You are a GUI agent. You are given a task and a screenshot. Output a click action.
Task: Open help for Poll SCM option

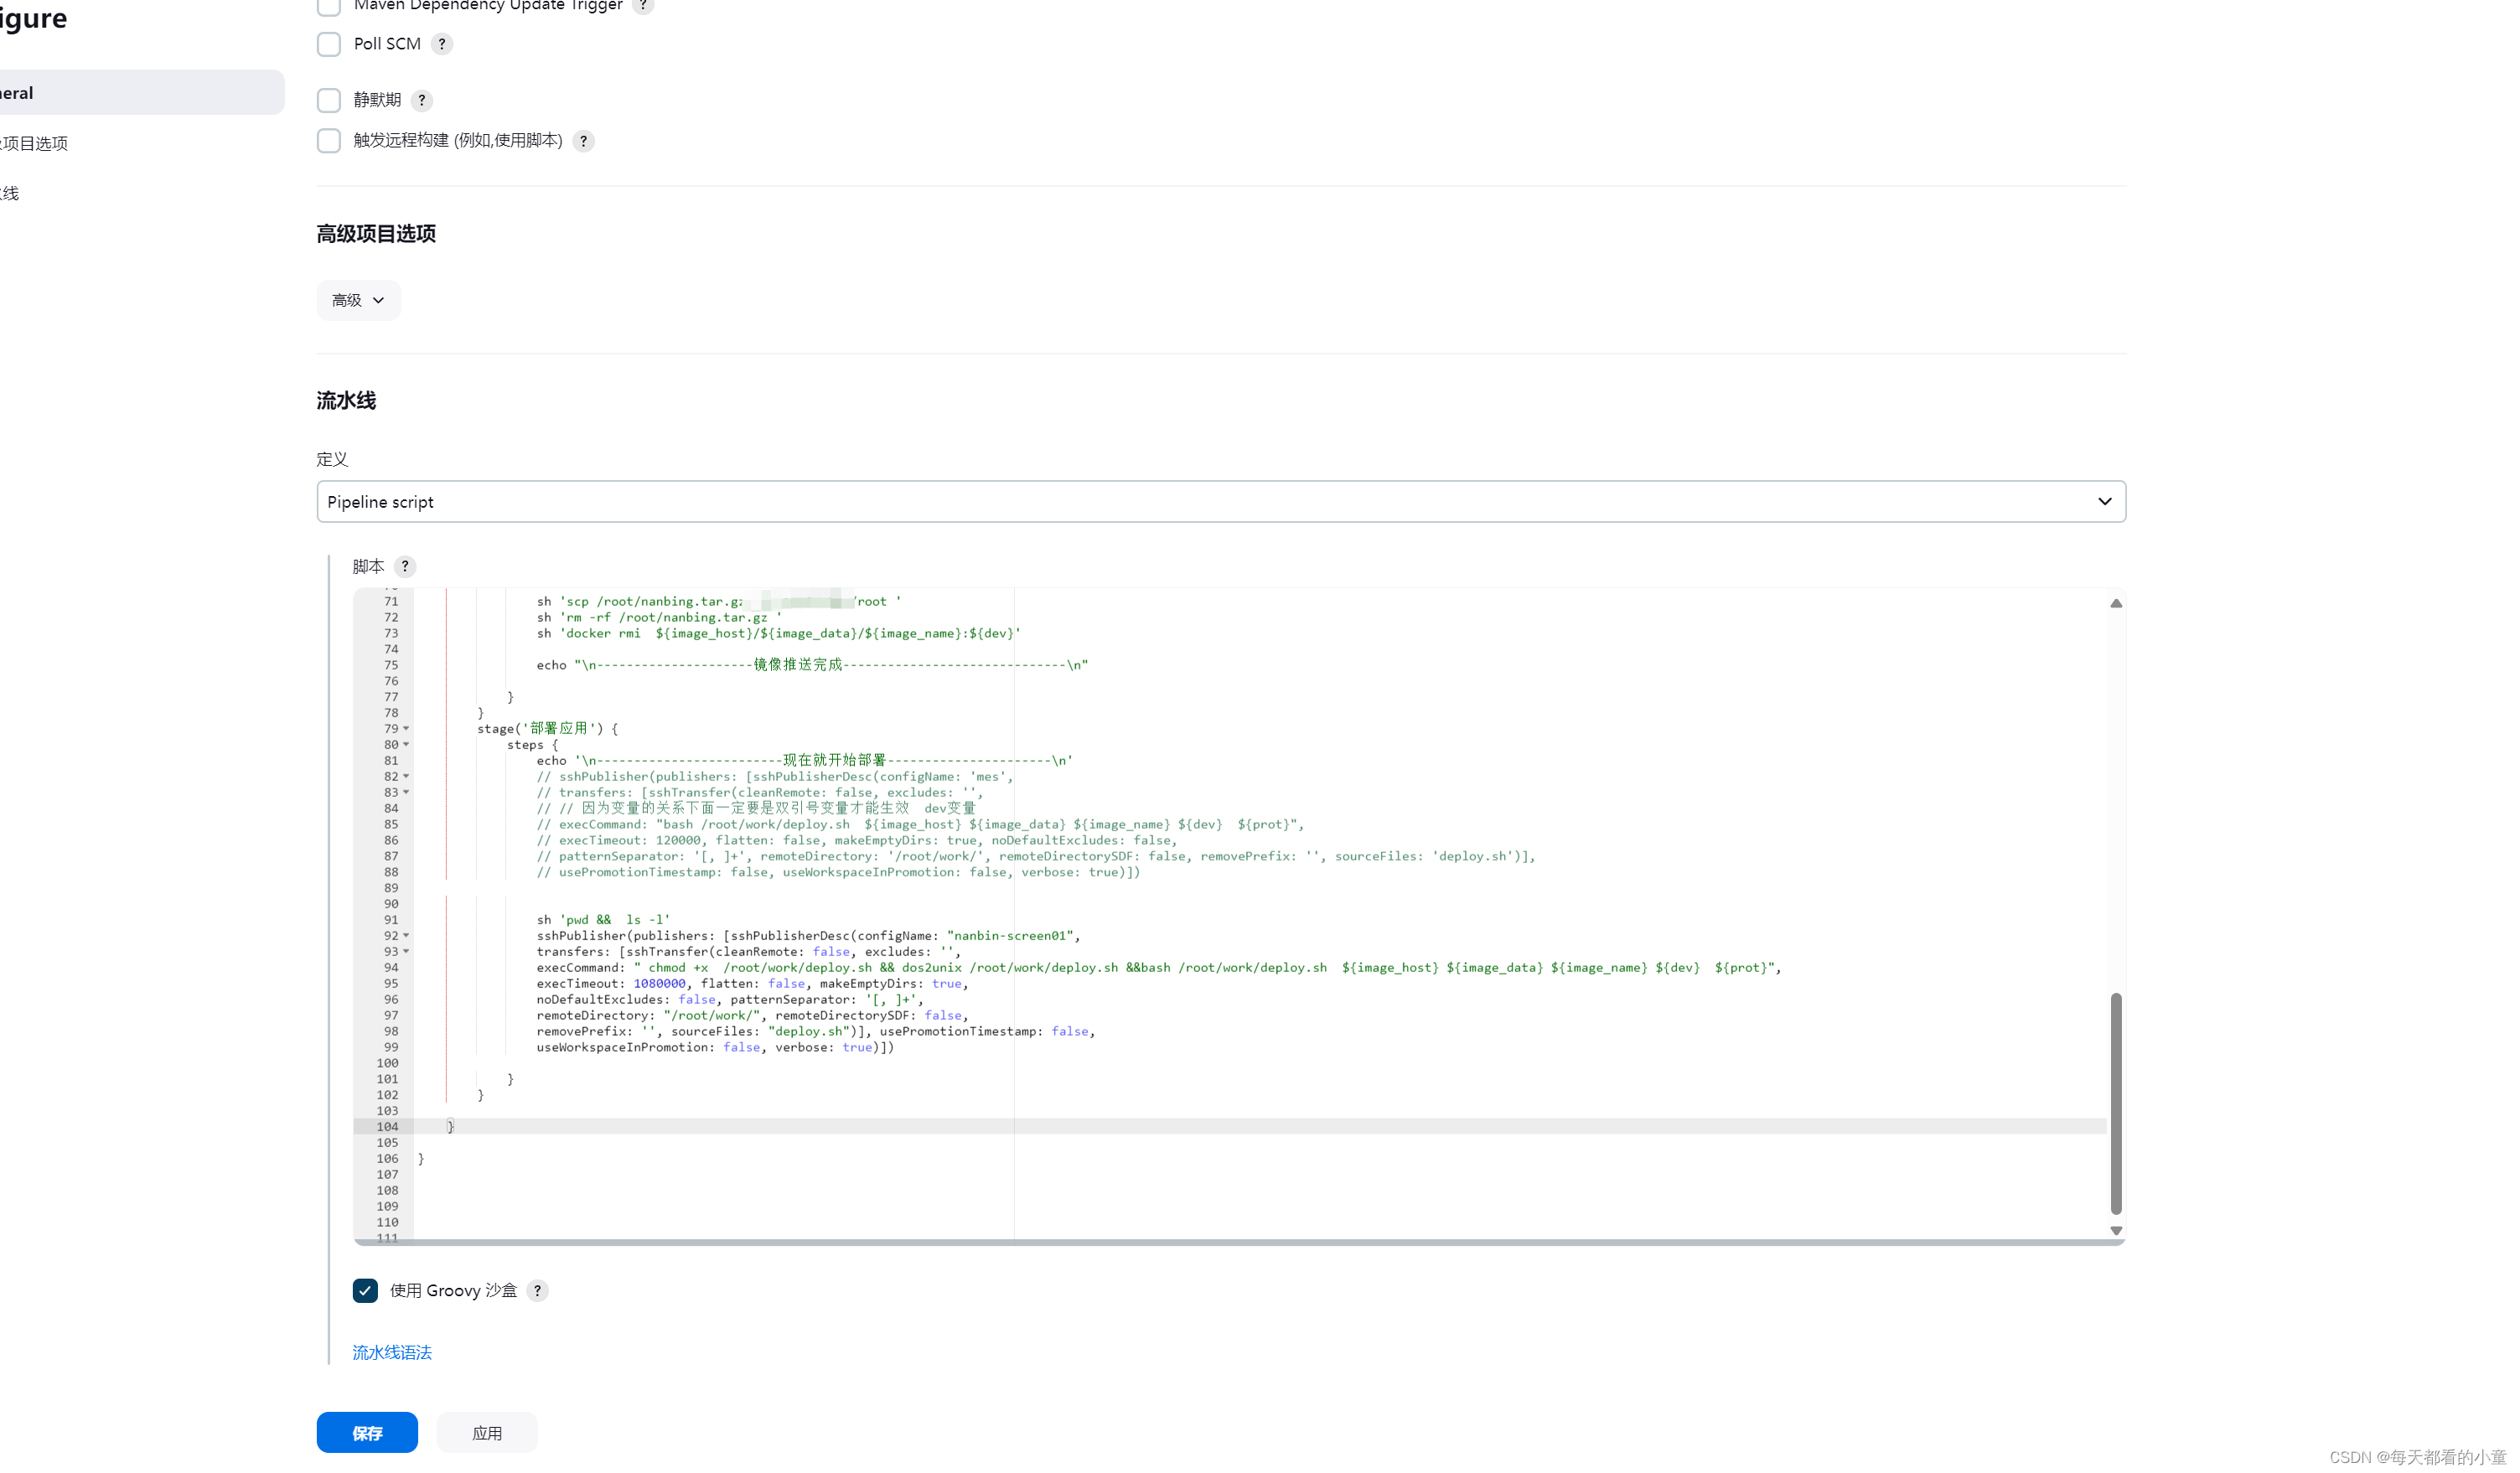coord(441,44)
